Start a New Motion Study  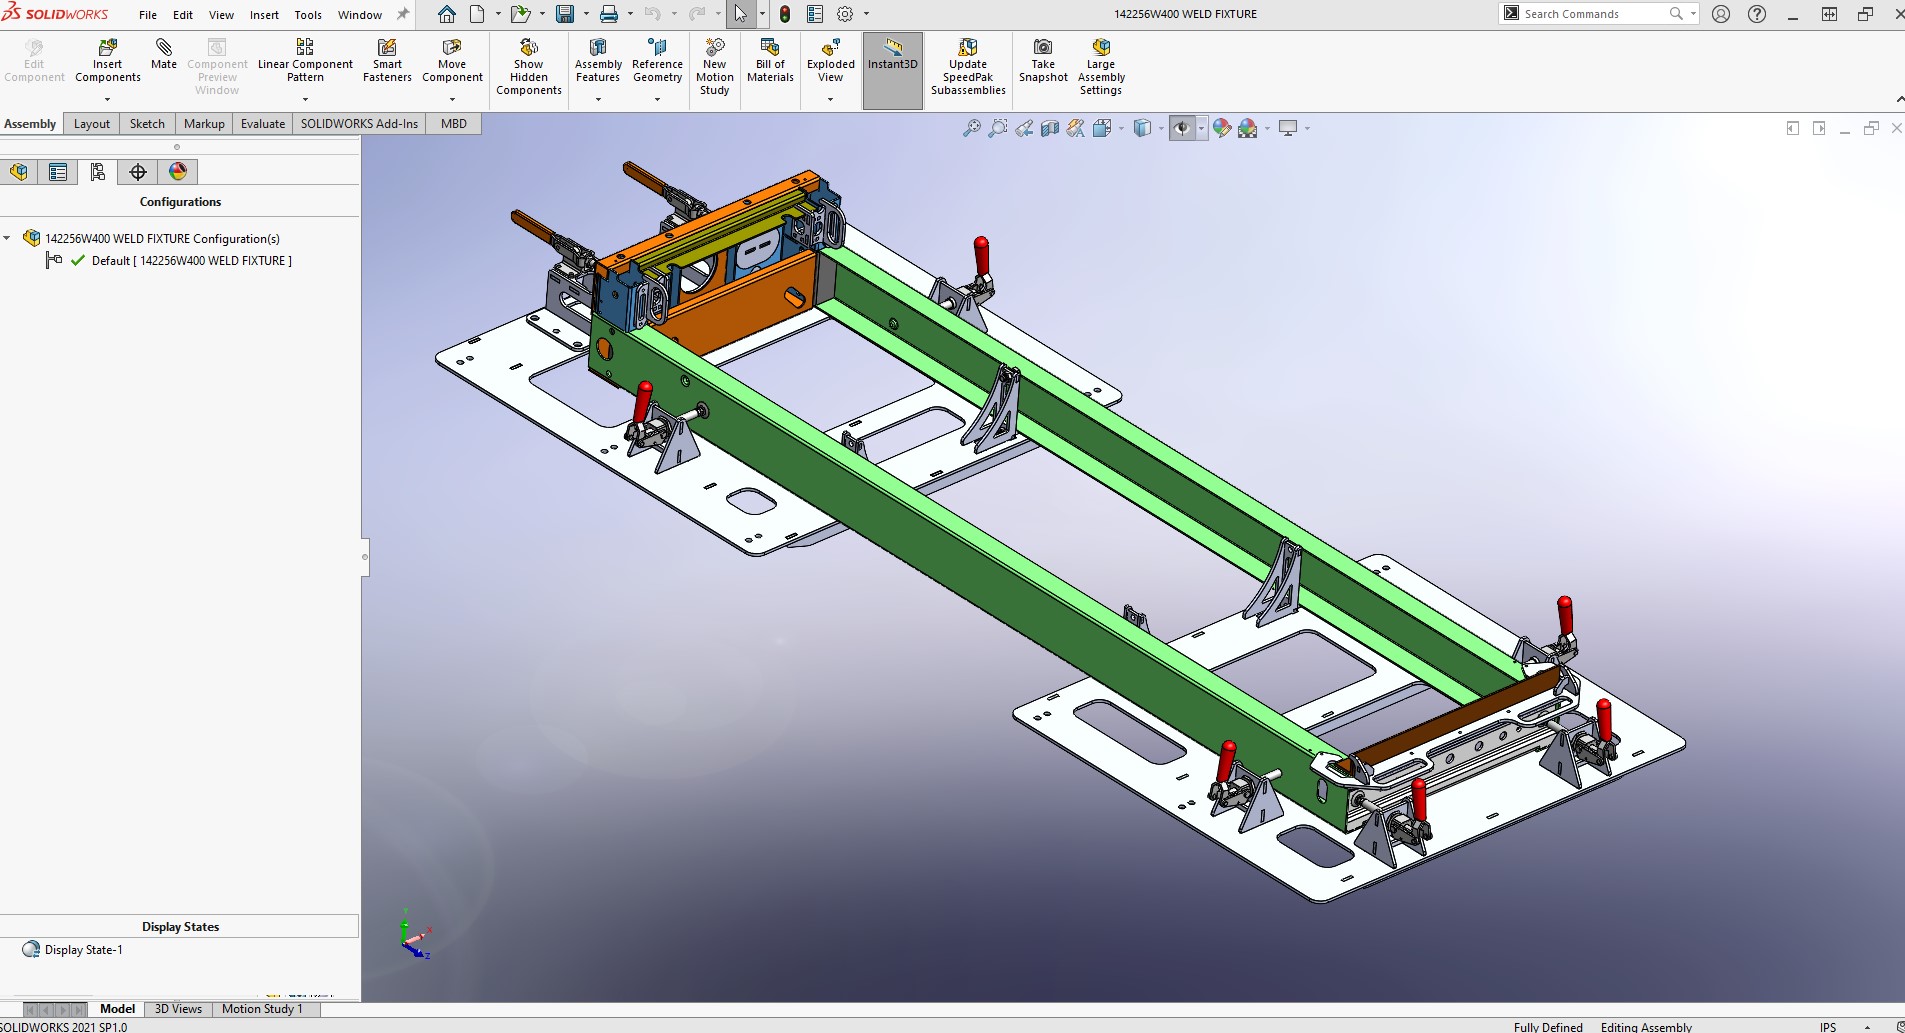point(714,66)
